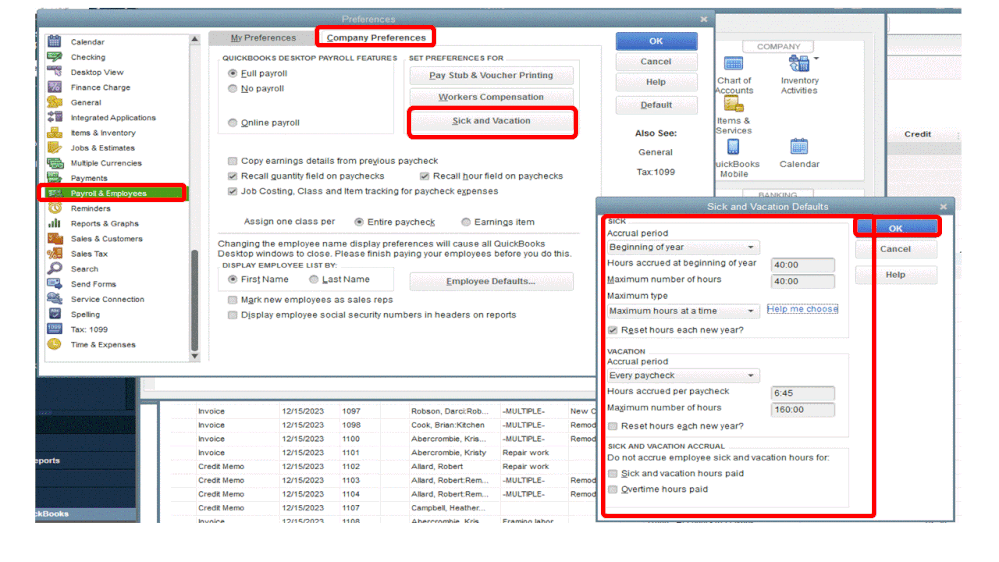Click the Reports & Graphs bar chart icon
Screen dimensions: 999x562
(55, 224)
